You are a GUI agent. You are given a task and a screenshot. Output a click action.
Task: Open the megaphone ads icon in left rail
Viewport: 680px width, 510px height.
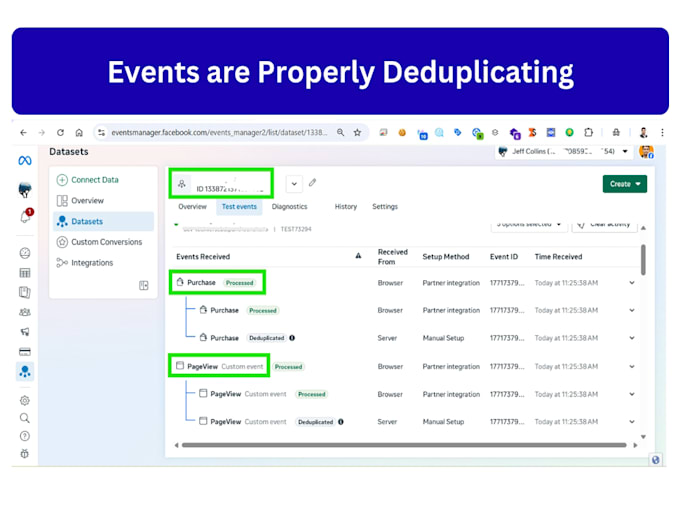[25, 332]
